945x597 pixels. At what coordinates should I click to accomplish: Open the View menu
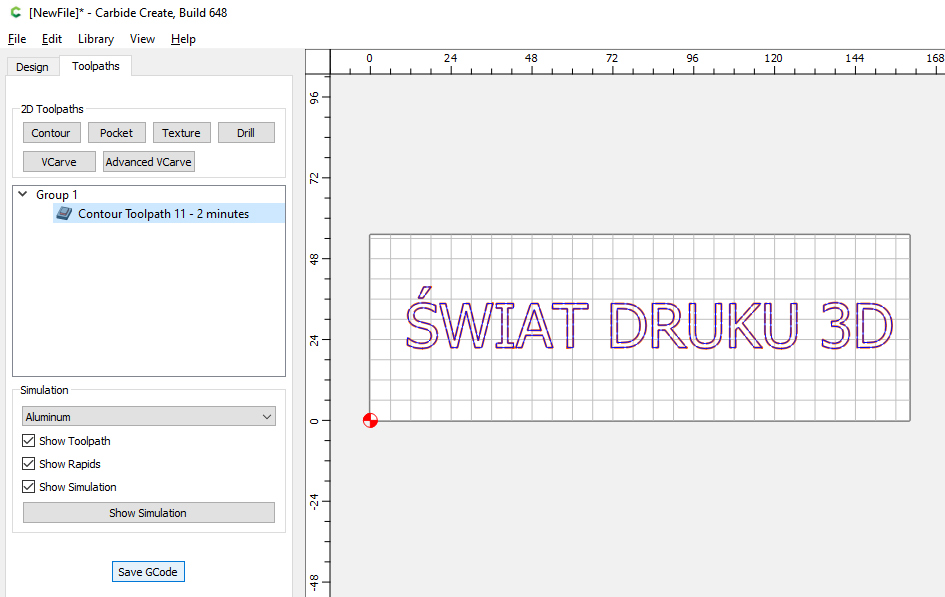(x=142, y=39)
